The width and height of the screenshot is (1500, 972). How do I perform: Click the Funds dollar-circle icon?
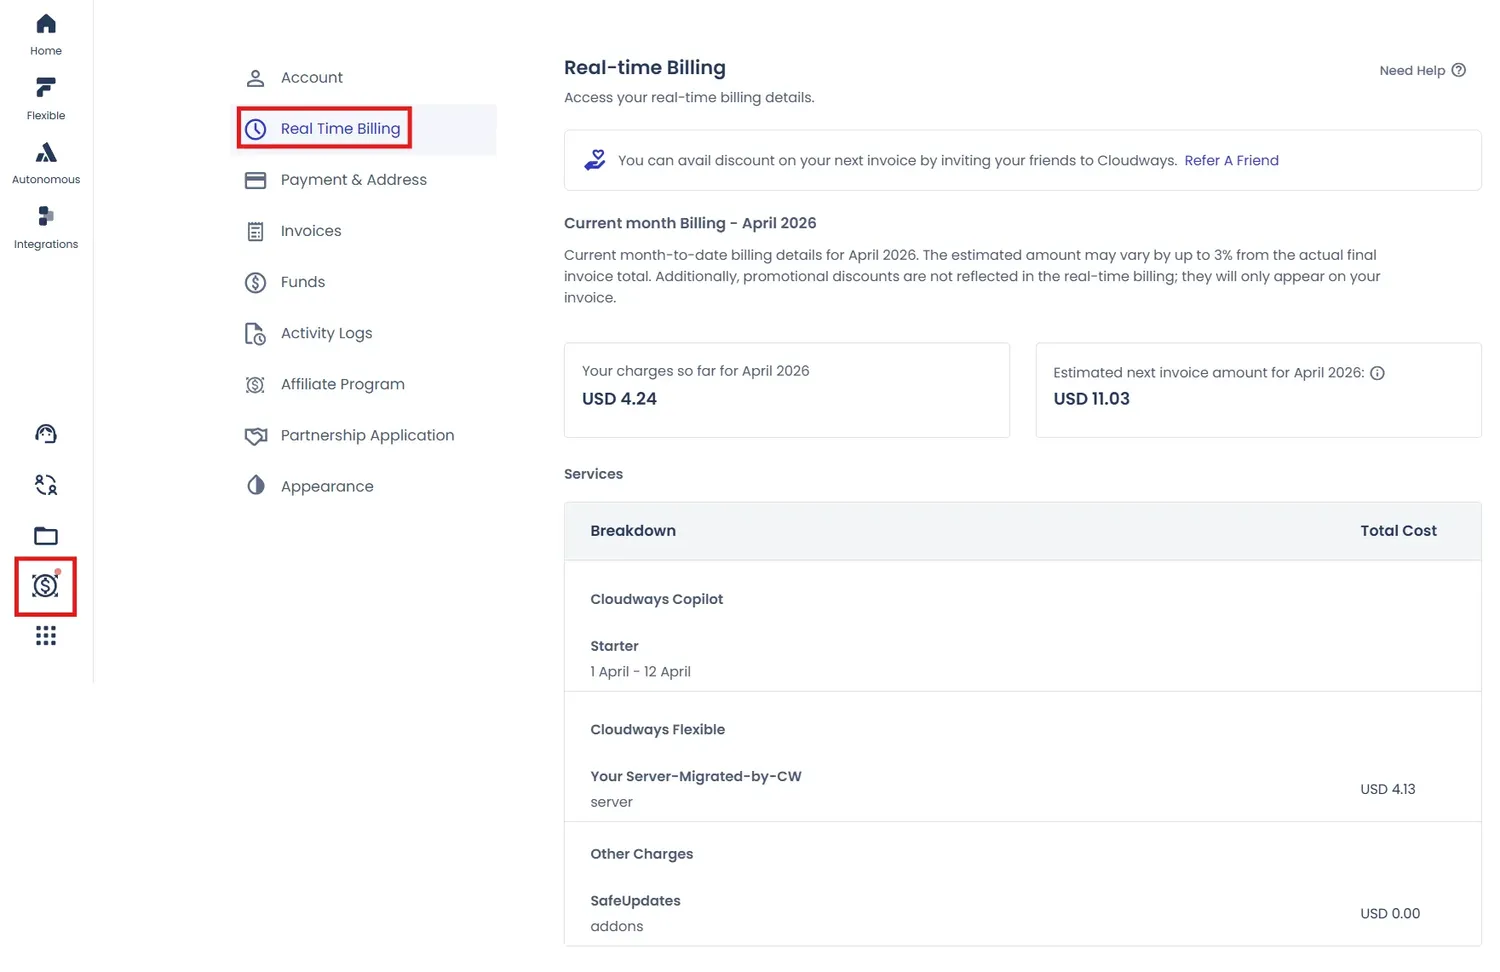256,282
